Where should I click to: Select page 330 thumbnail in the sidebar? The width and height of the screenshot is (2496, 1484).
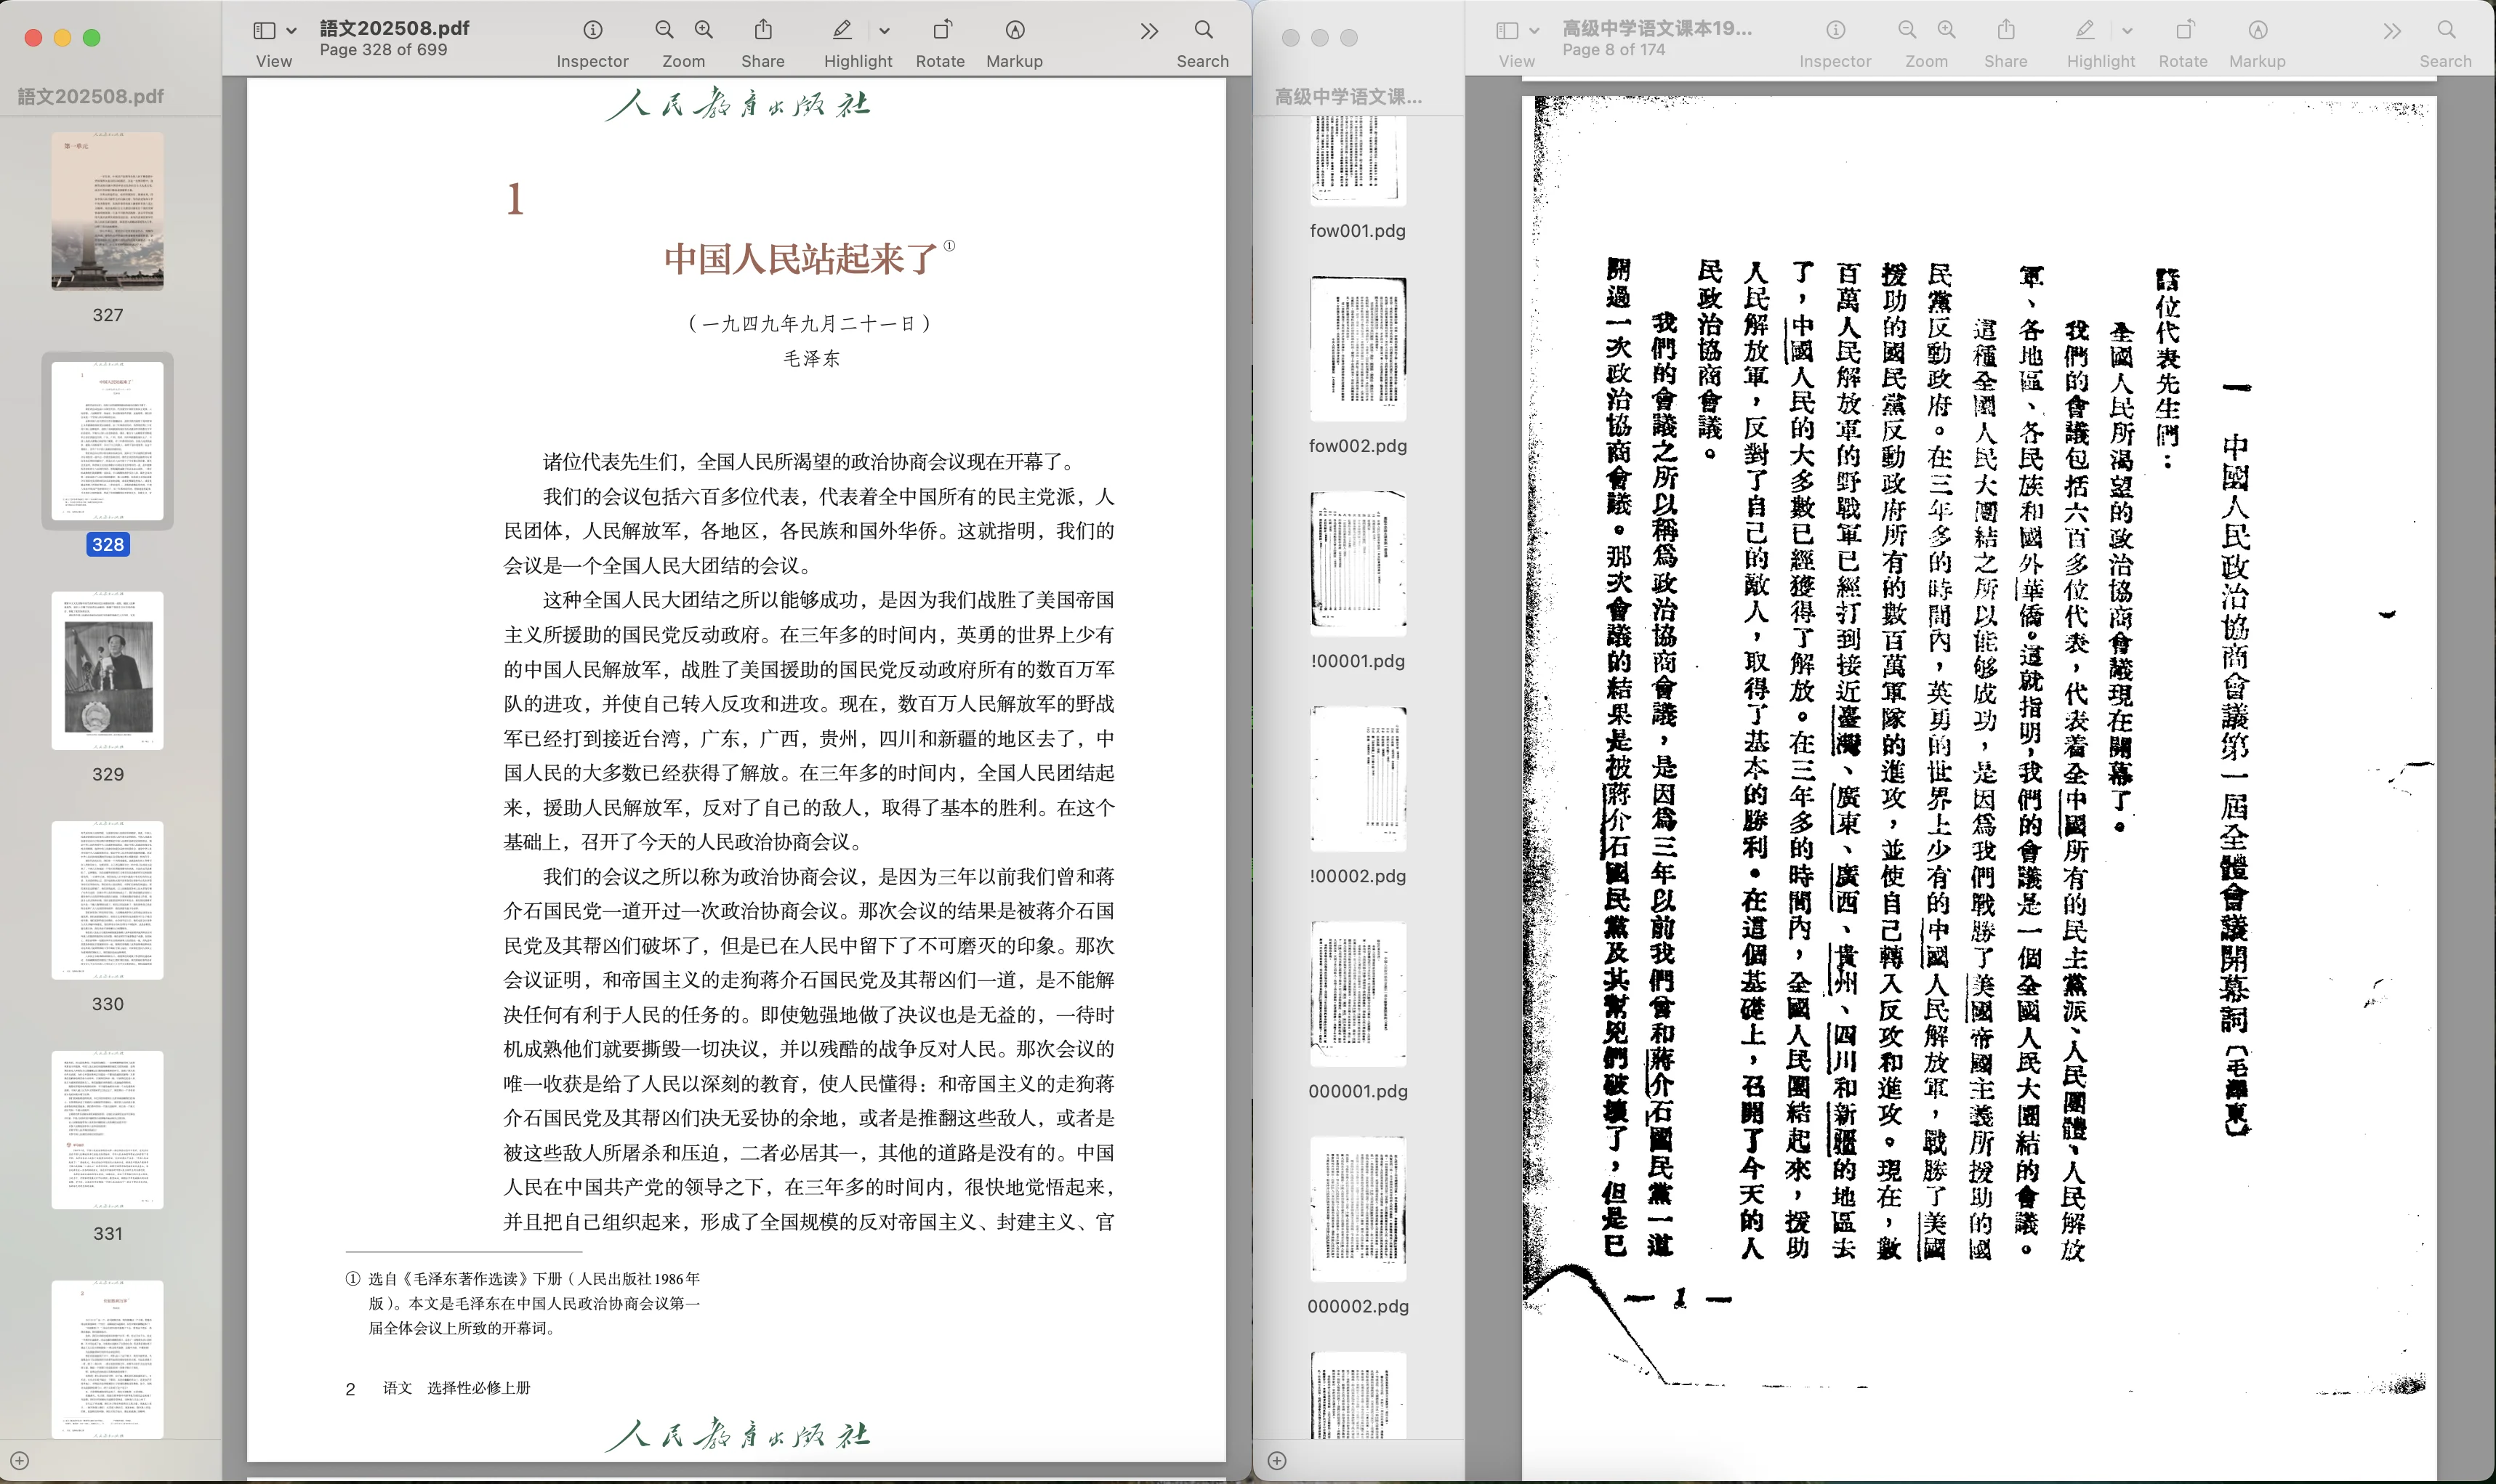point(106,898)
